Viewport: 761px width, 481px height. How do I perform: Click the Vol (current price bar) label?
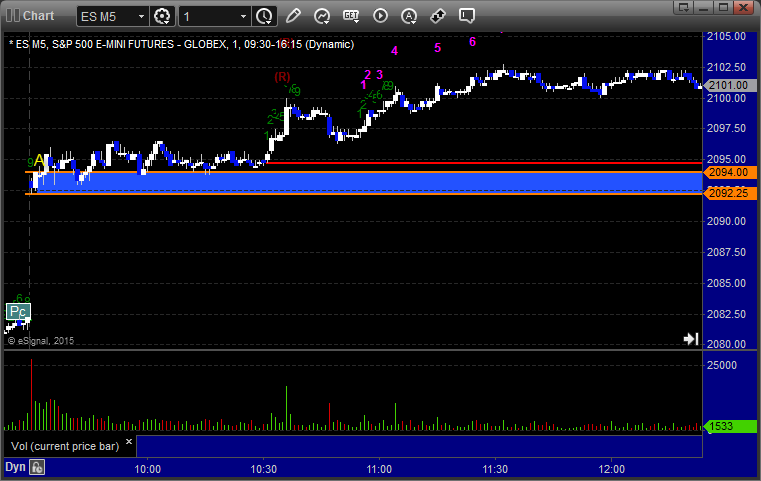(x=65, y=446)
